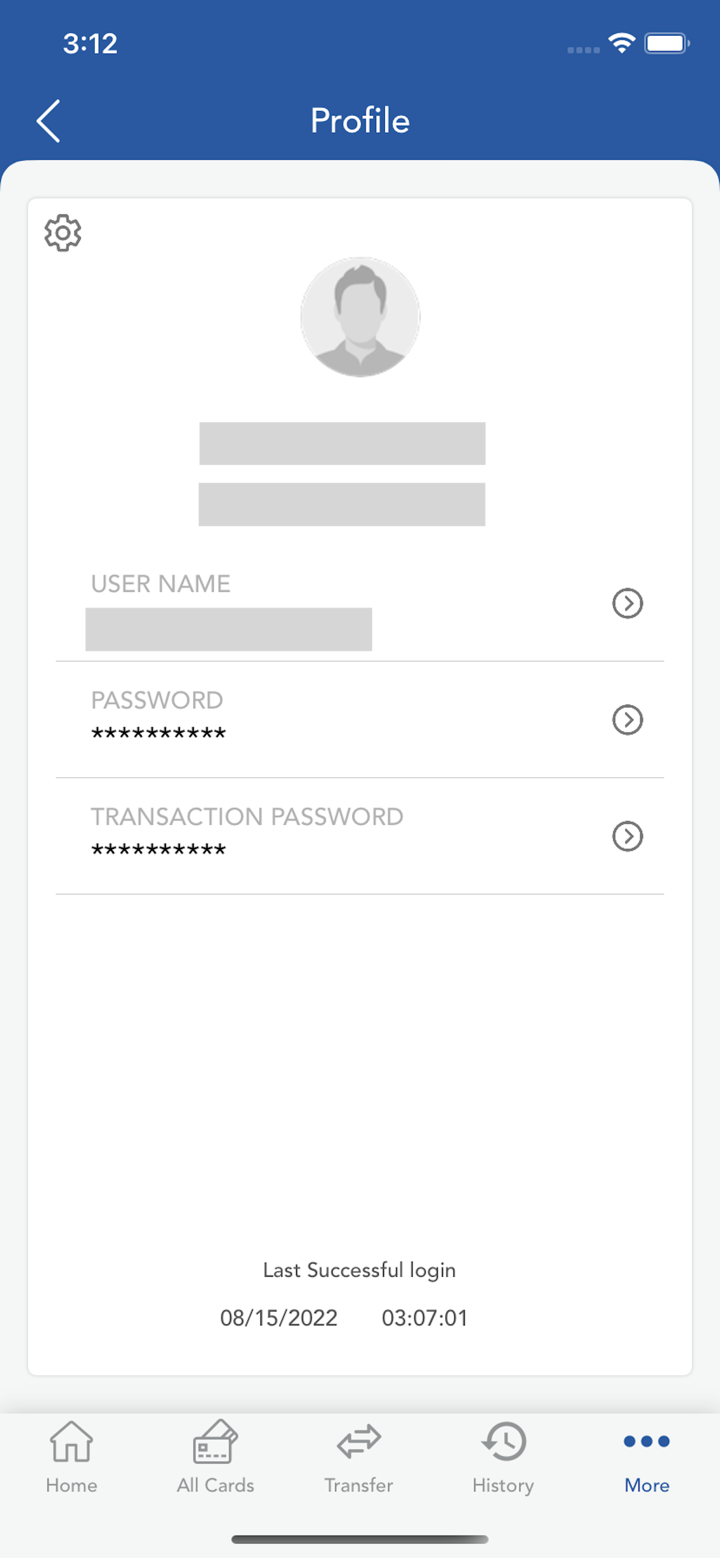Tap the history clock icon
This screenshot has height=1558, width=720.
point(503,1442)
